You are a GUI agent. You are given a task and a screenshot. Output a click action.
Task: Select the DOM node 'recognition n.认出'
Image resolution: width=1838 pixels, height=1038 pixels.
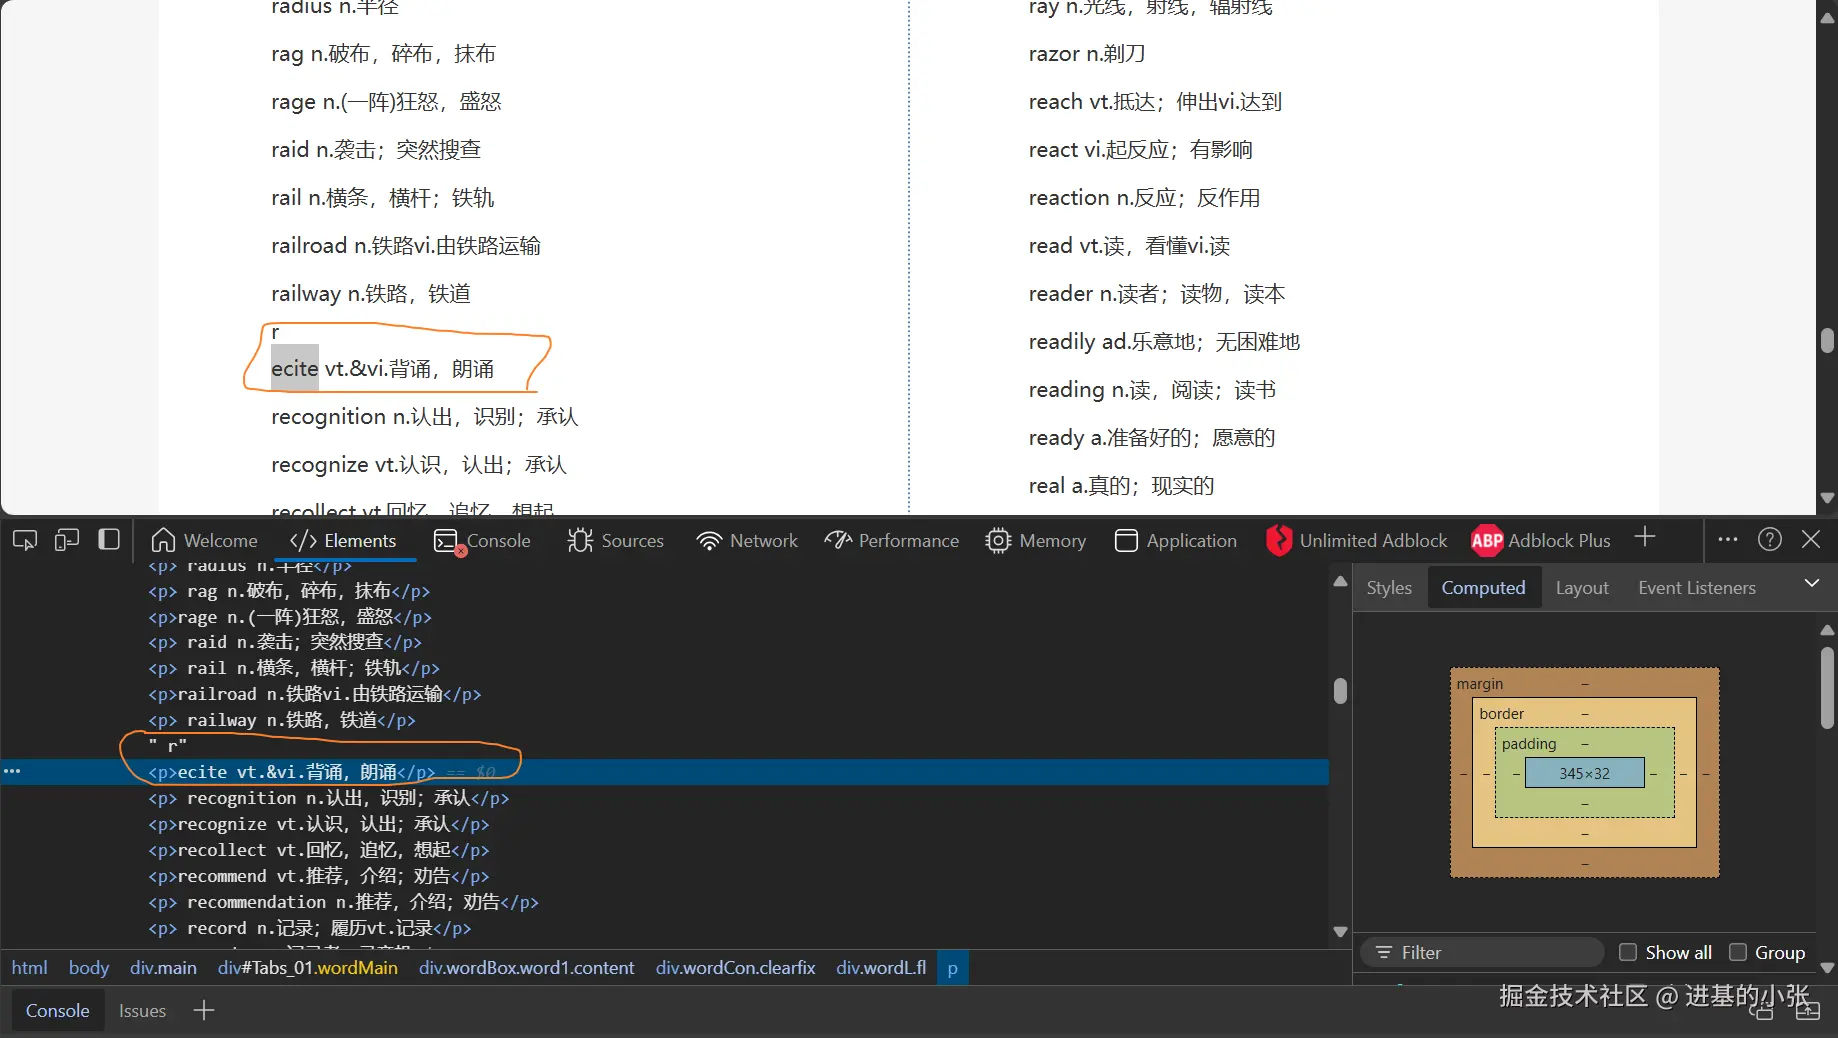[x=328, y=797]
